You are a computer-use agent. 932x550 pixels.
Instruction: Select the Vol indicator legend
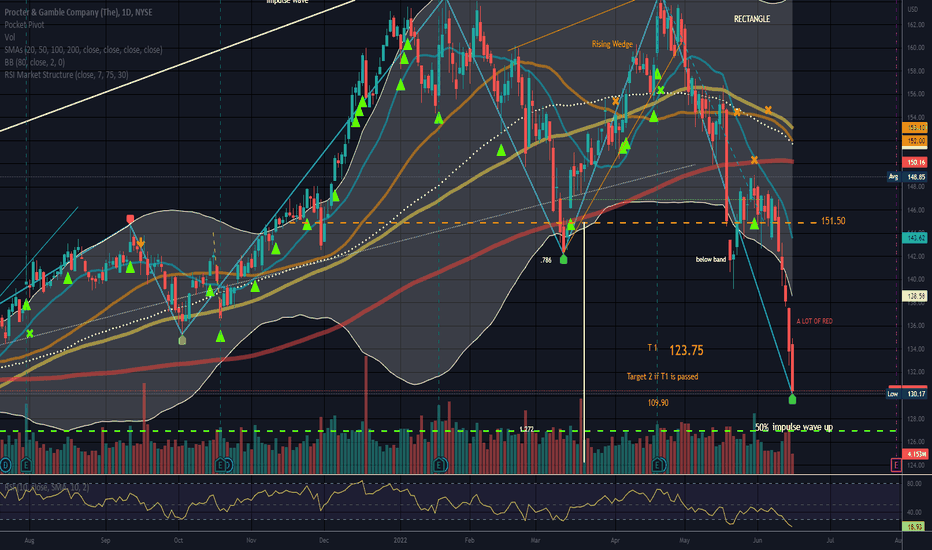[x=10, y=37]
